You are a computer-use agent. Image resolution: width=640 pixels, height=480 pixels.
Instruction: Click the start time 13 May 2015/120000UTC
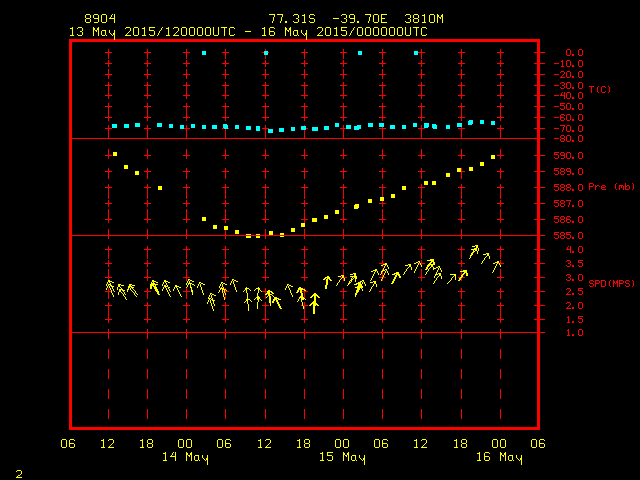click(x=152, y=32)
